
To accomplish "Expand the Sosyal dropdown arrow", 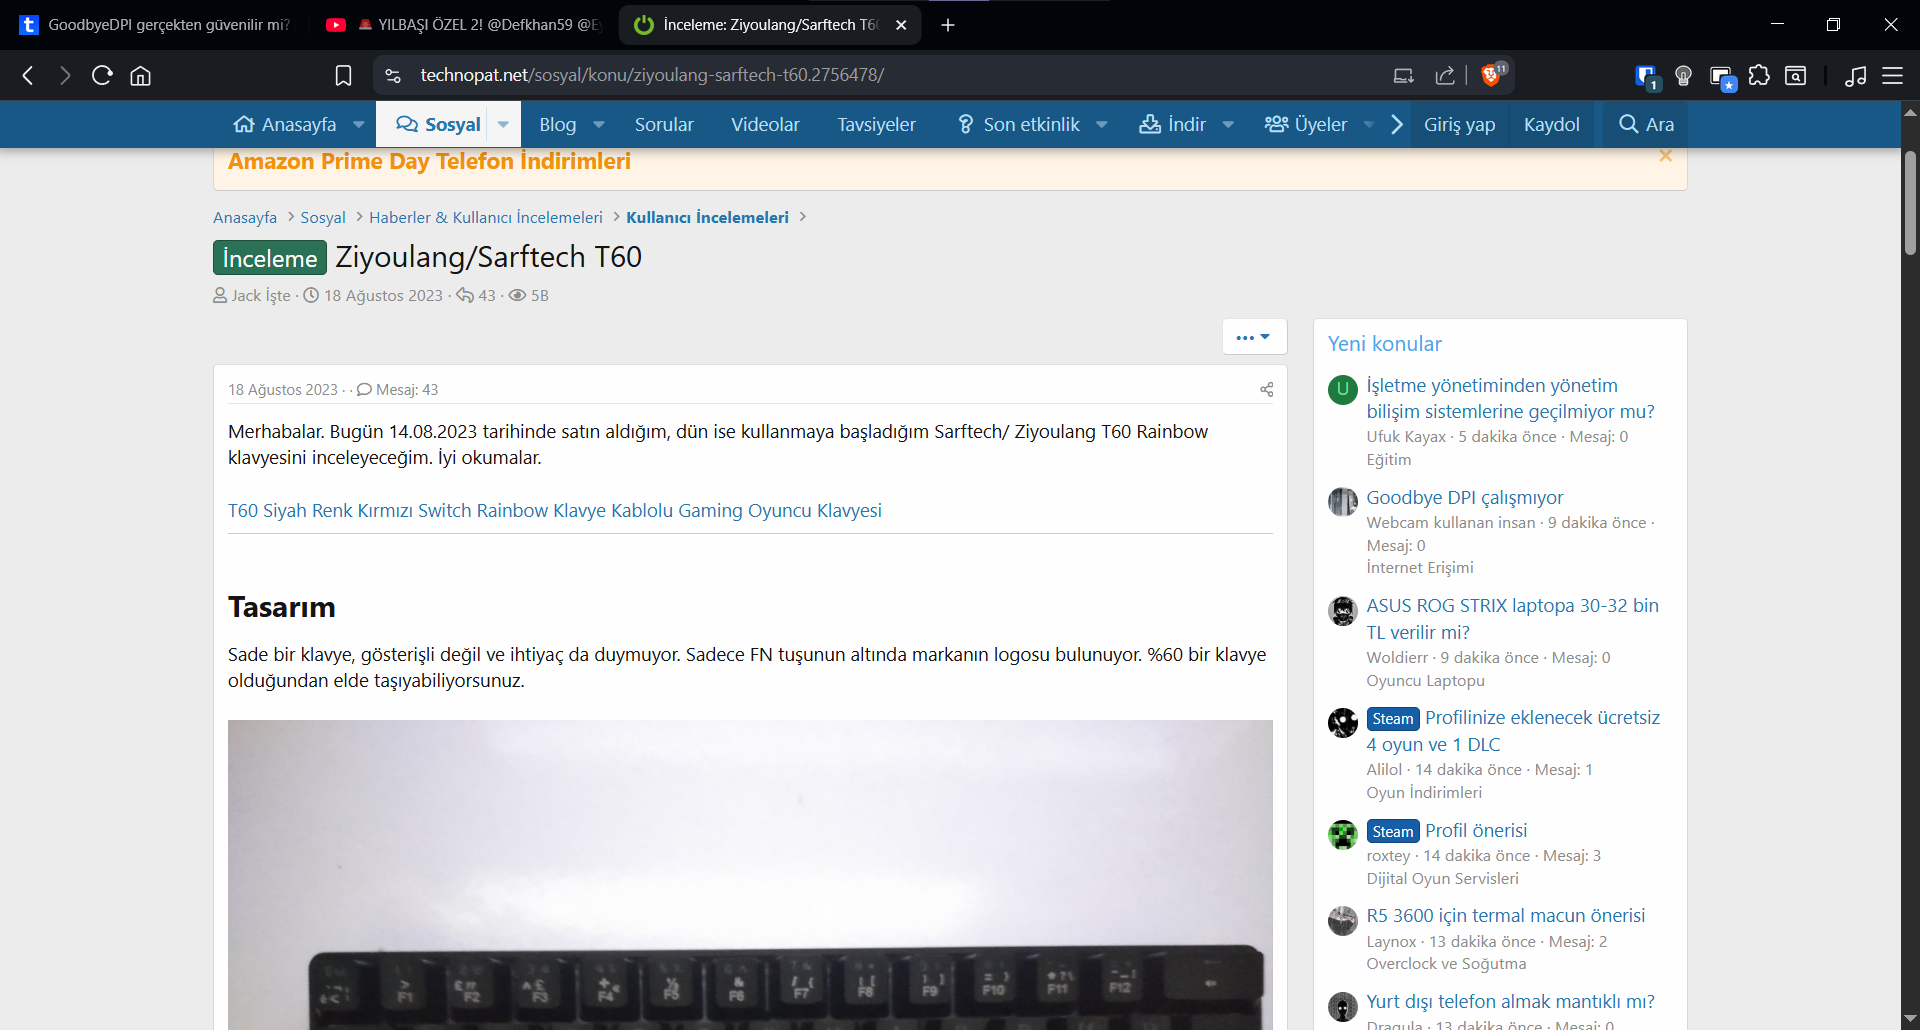I will tap(503, 124).
